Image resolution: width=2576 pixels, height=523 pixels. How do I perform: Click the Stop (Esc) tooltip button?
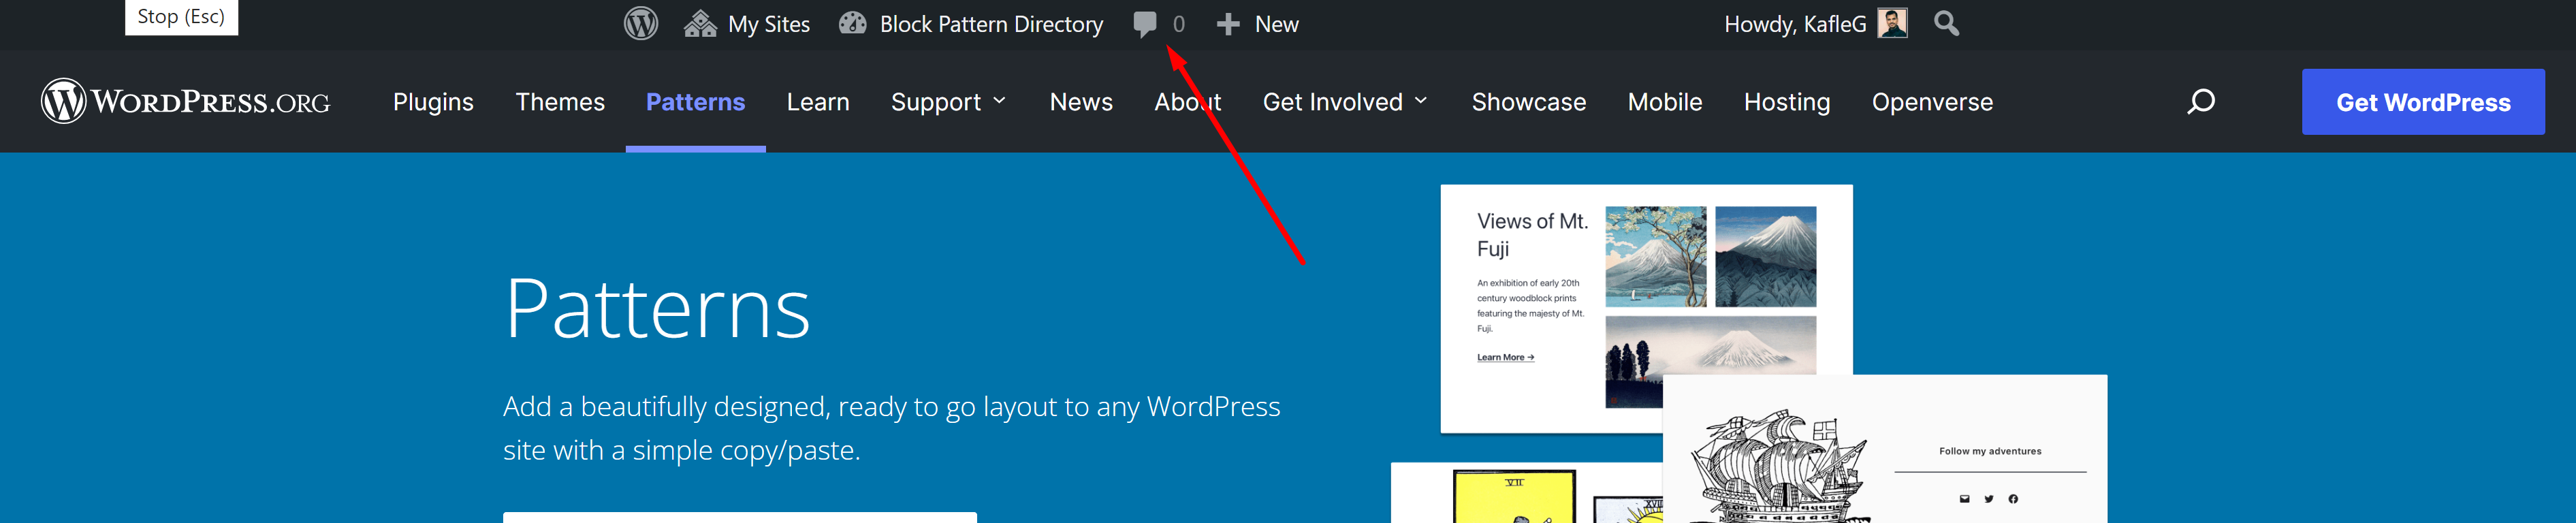click(x=181, y=17)
